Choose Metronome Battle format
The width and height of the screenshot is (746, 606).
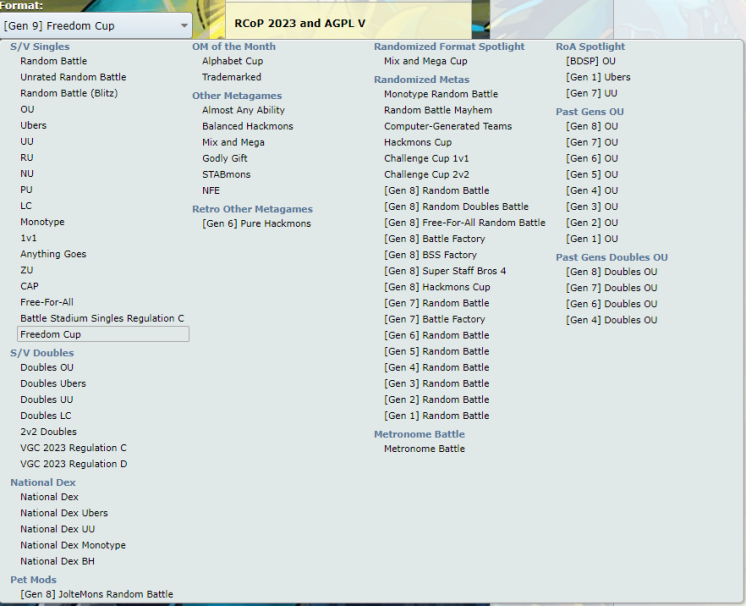click(x=424, y=449)
